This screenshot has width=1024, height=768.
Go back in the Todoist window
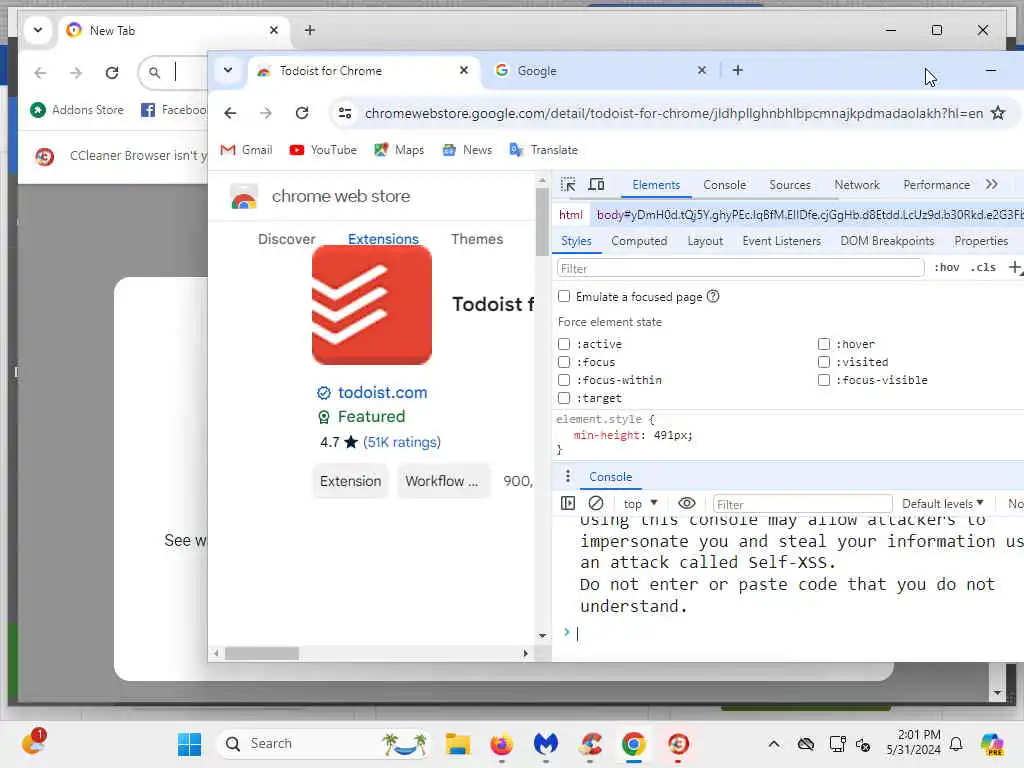[x=230, y=113]
